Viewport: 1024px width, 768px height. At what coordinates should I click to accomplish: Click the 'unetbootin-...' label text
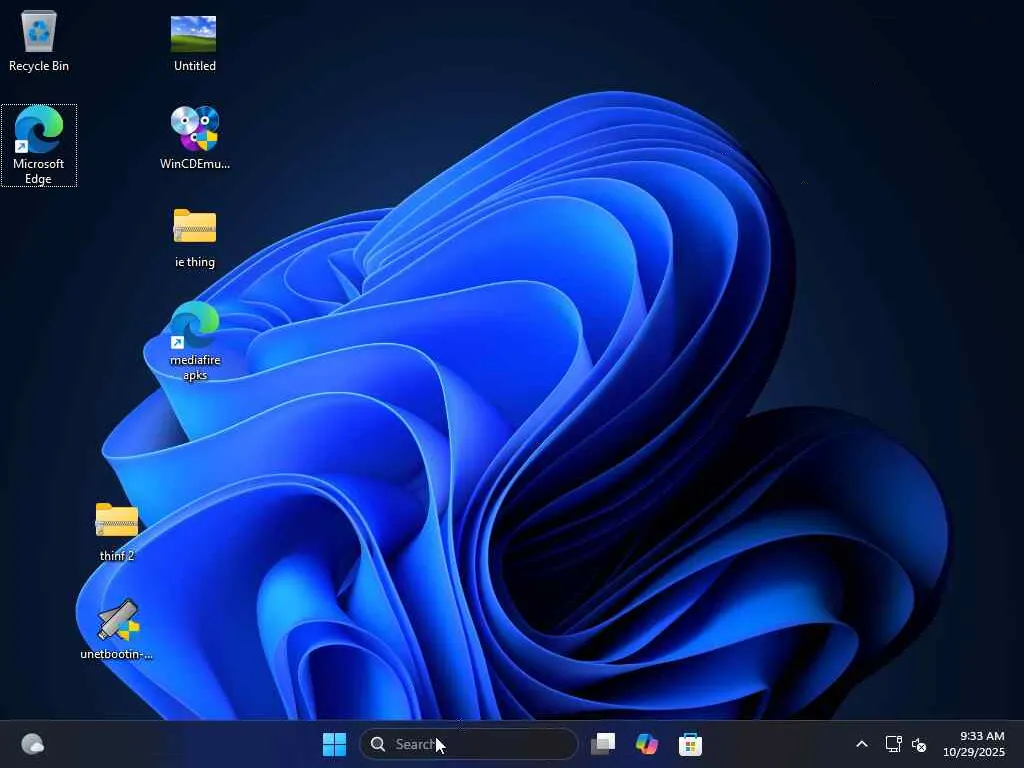click(x=116, y=654)
